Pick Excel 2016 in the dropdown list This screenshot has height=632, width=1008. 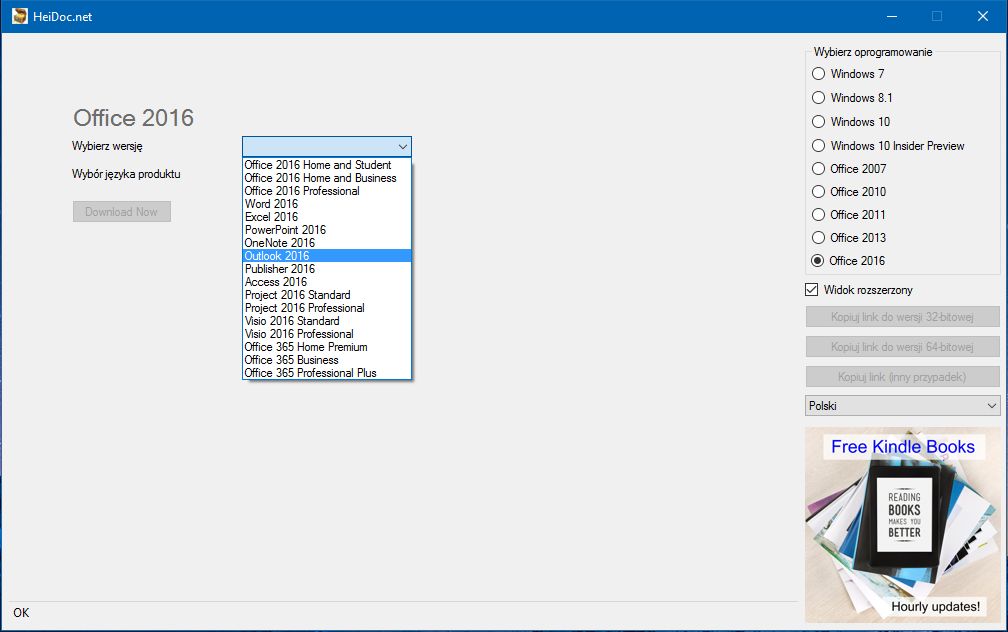pos(327,217)
